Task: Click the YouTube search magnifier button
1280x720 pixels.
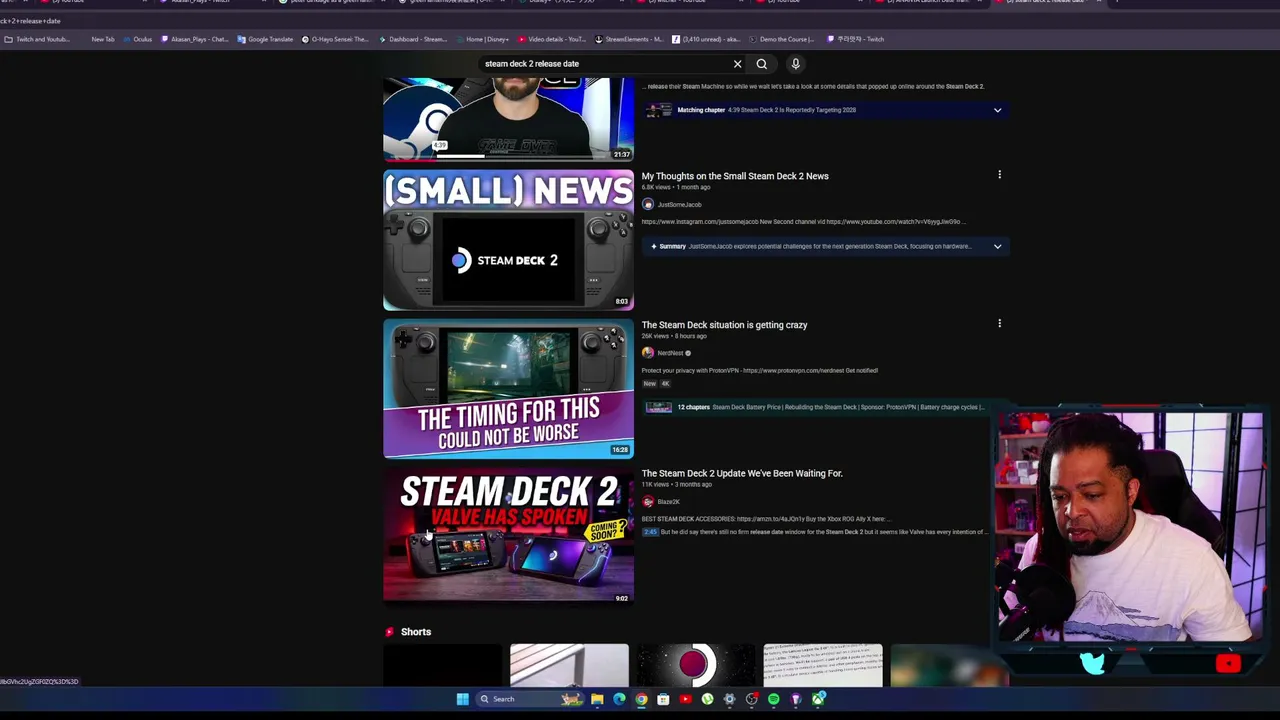Action: pyautogui.click(x=762, y=64)
